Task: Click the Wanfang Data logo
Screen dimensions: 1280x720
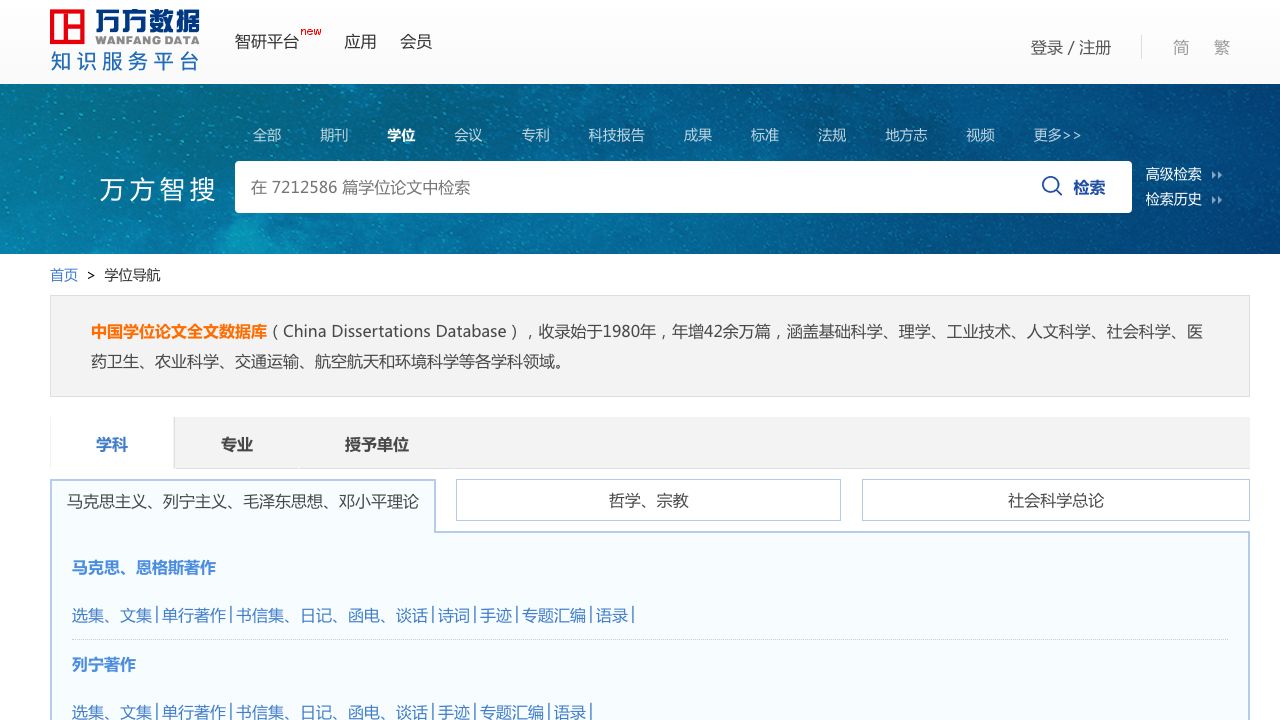Action: (125, 40)
